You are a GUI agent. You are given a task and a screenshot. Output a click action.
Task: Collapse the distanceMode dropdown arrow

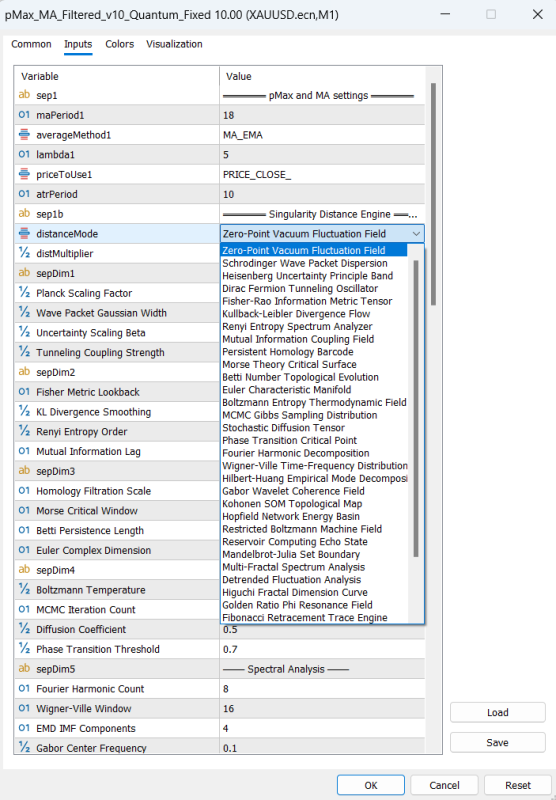(416, 234)
